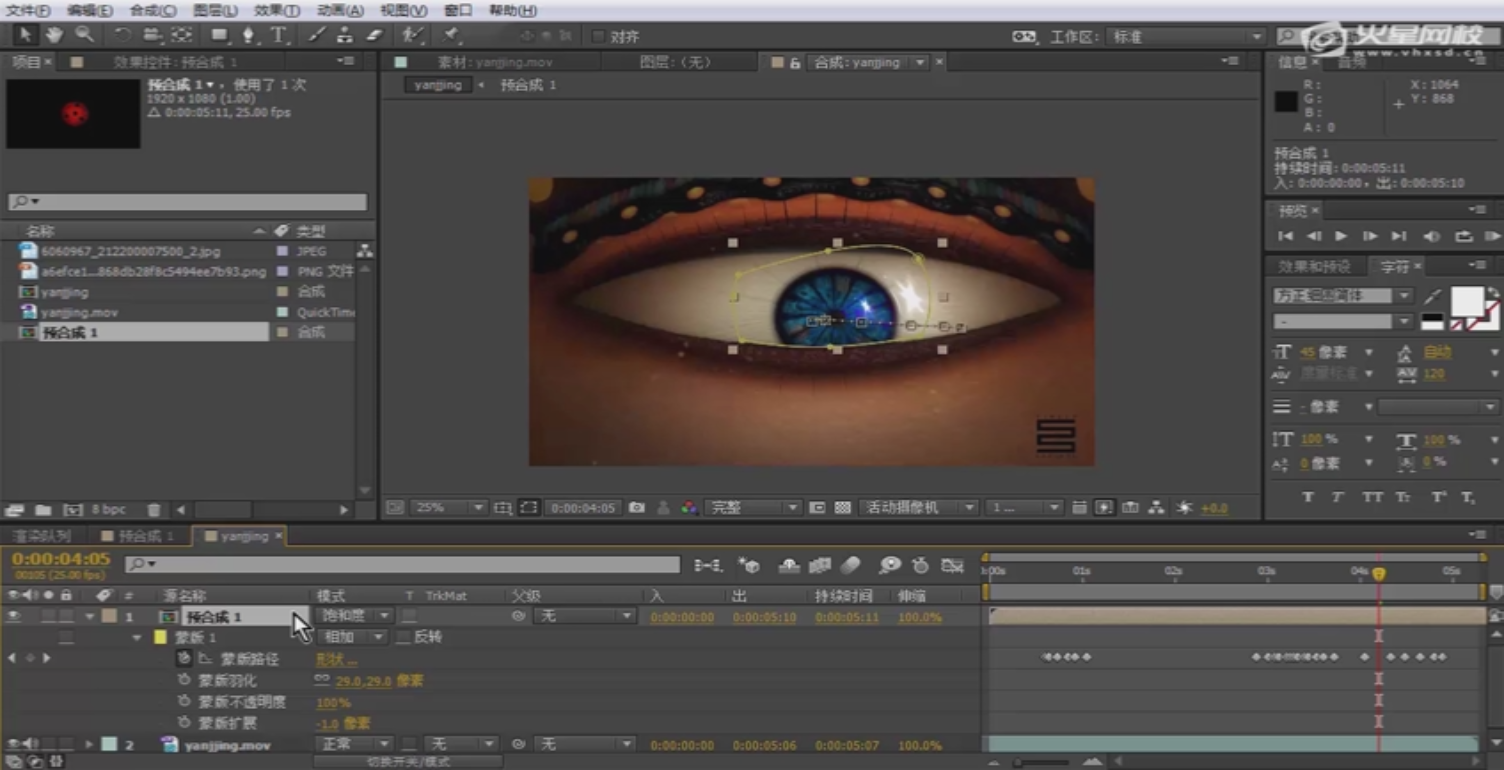Click the 预合成 1 layer label color
1504x770 pixels.
coord(109,617)
